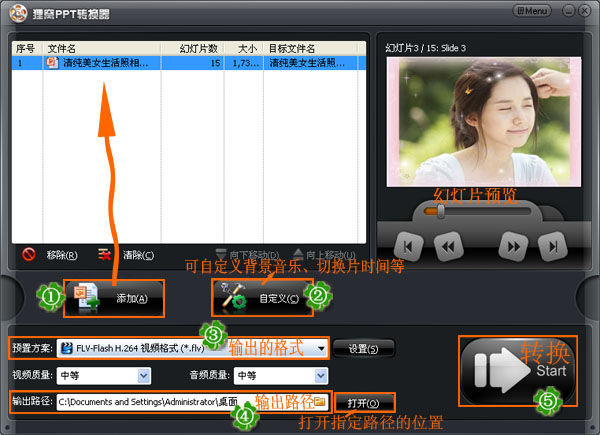Open the Customize (自定义) settings button
Screen dimensions: 600x435
(262, 298)
